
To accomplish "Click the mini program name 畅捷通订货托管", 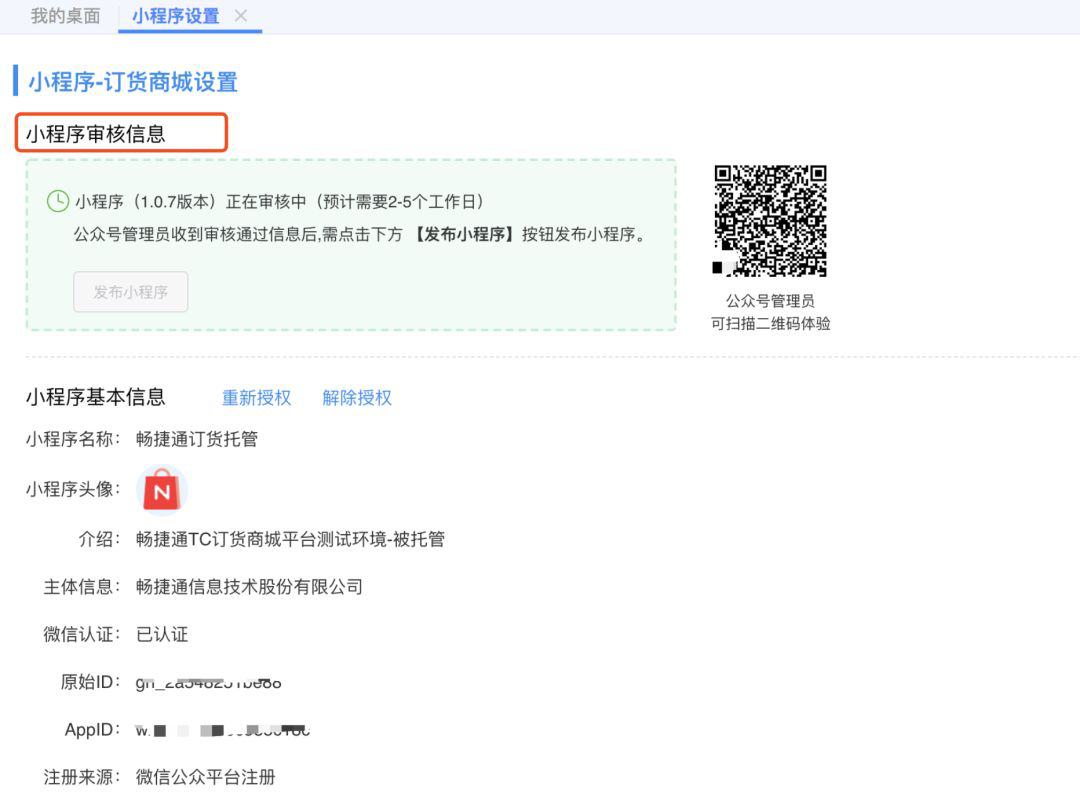I will coord(197,439).
